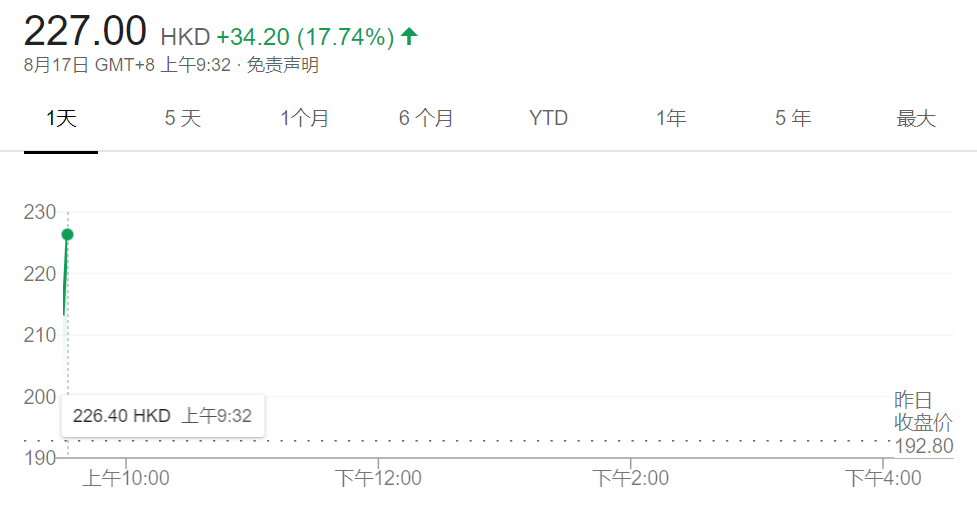The image size is (977, 518).
Task: Click the green data point on chart
Action: [67, 234]
